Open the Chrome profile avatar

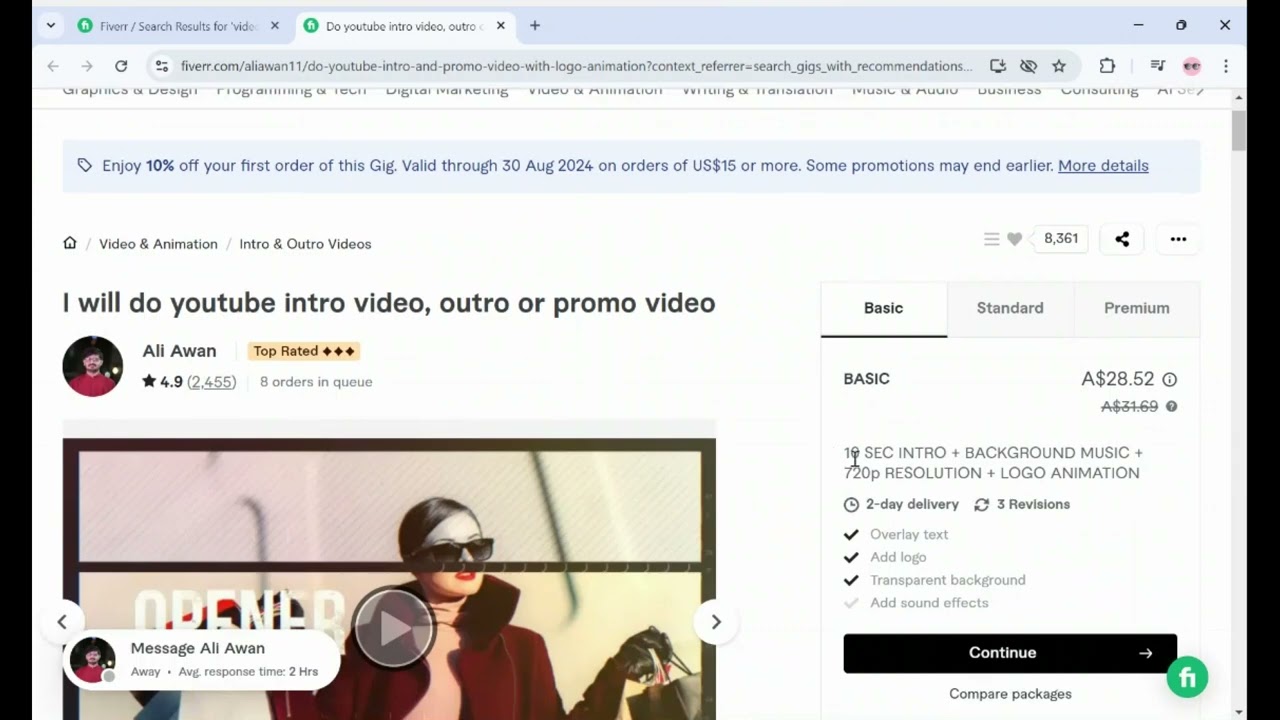[x=1192, y=66]
